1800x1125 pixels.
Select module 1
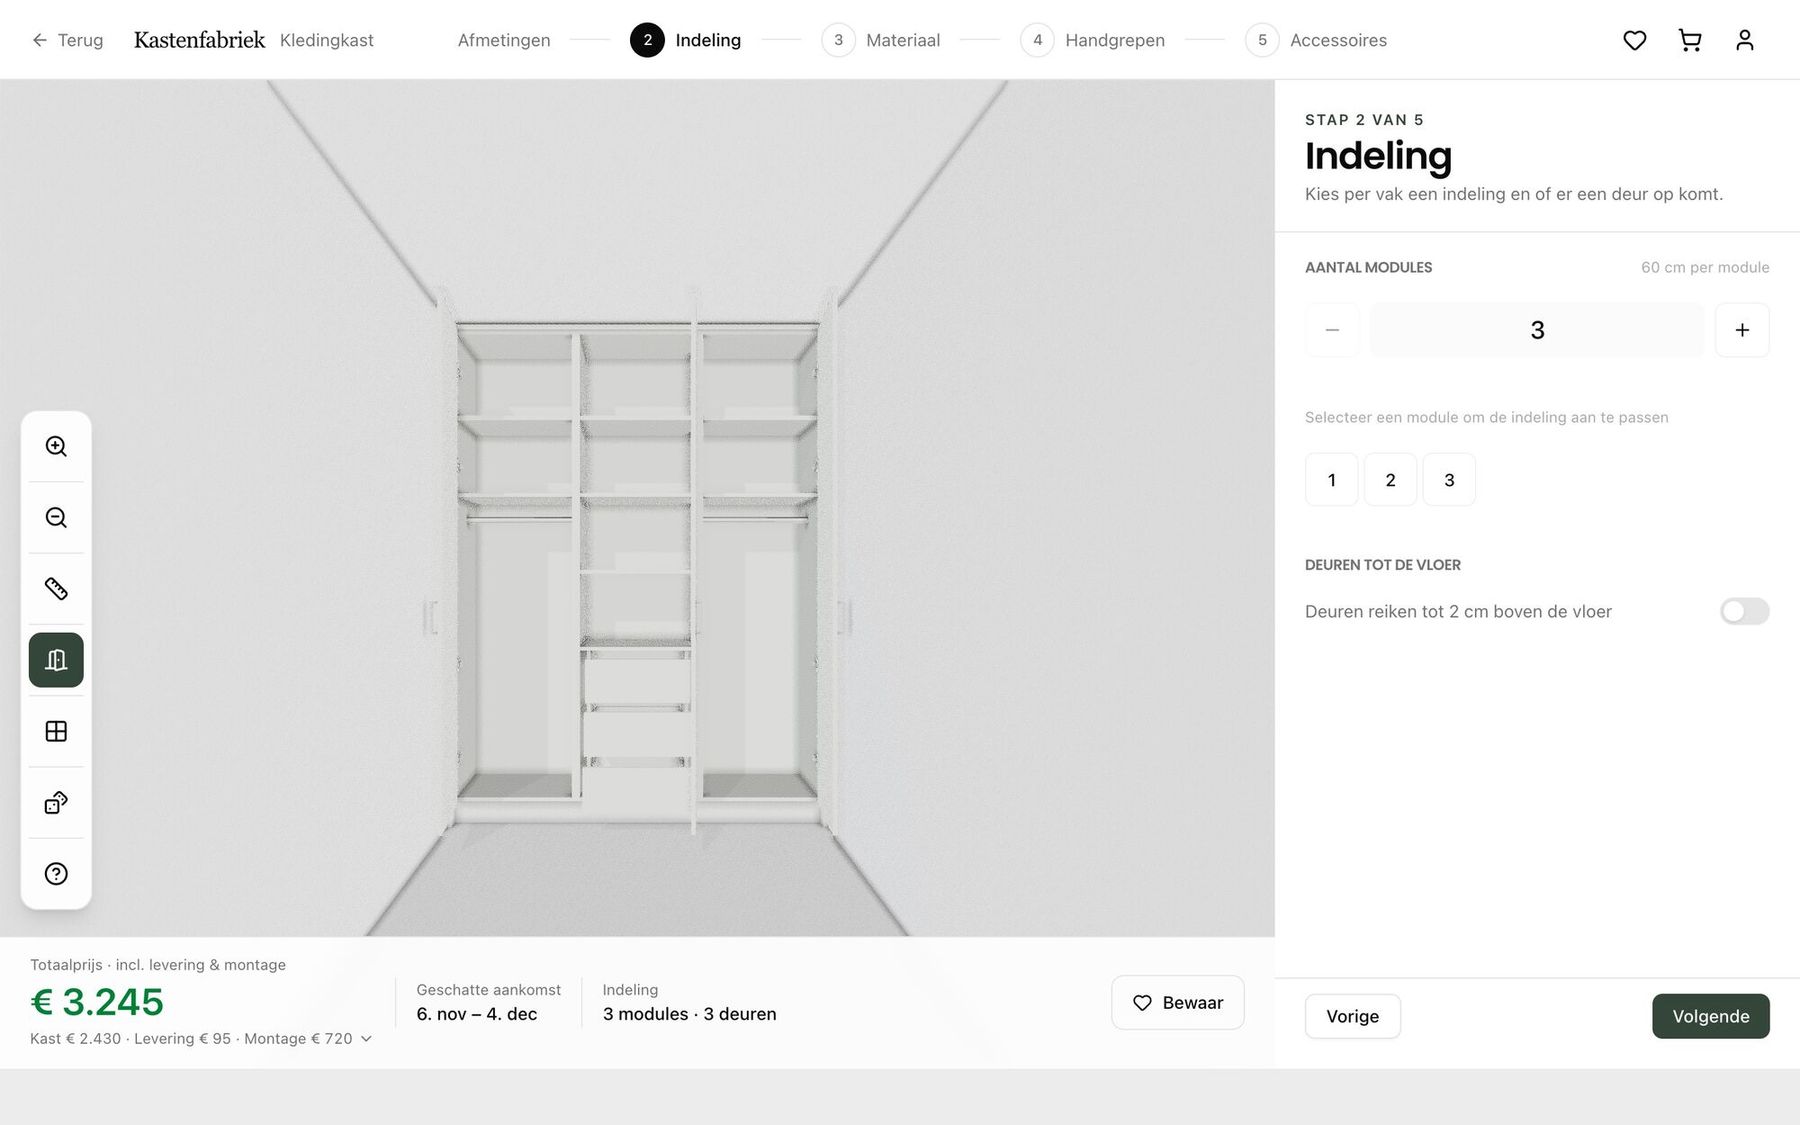[1331, 480]
